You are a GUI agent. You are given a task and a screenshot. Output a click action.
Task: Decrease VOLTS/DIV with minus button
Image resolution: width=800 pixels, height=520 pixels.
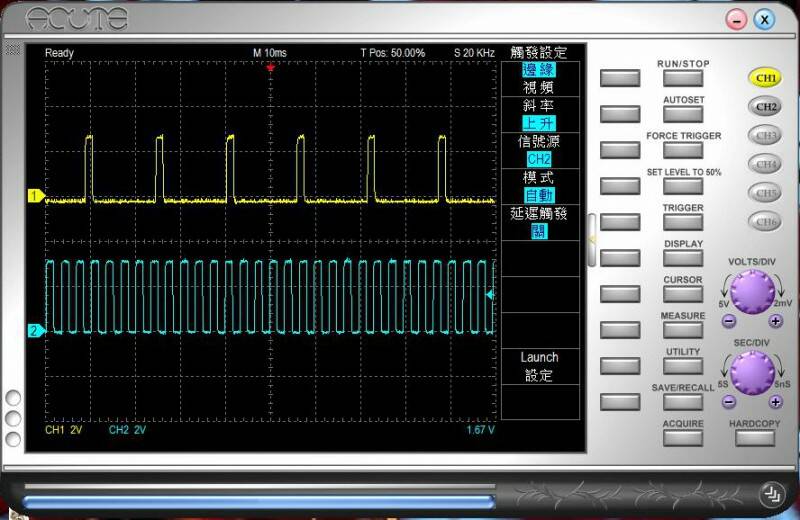coord(729,321)
